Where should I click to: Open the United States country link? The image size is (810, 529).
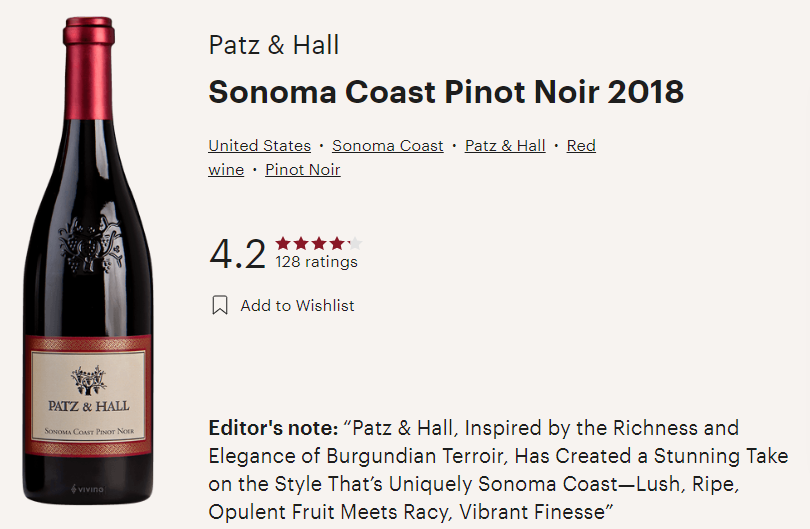(x=259, y=146)
